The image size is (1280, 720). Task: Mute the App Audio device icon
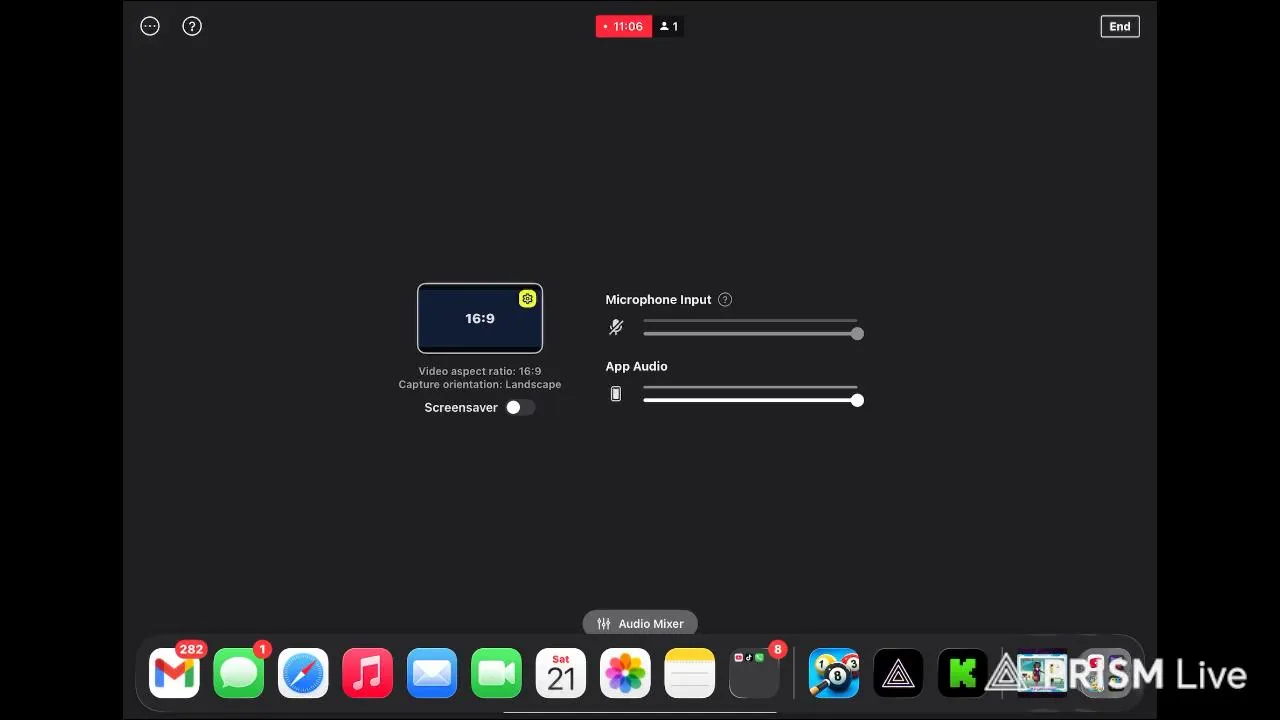(616, 394)
